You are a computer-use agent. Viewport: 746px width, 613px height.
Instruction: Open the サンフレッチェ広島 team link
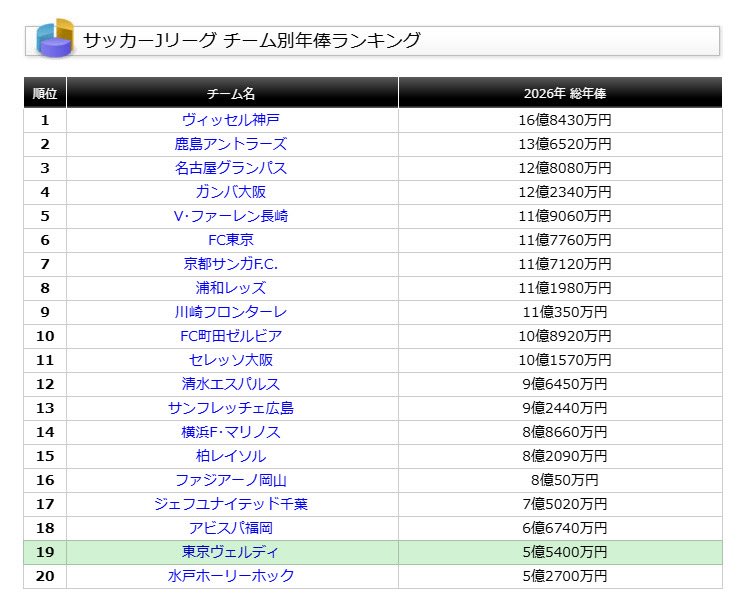coord(231,408)
